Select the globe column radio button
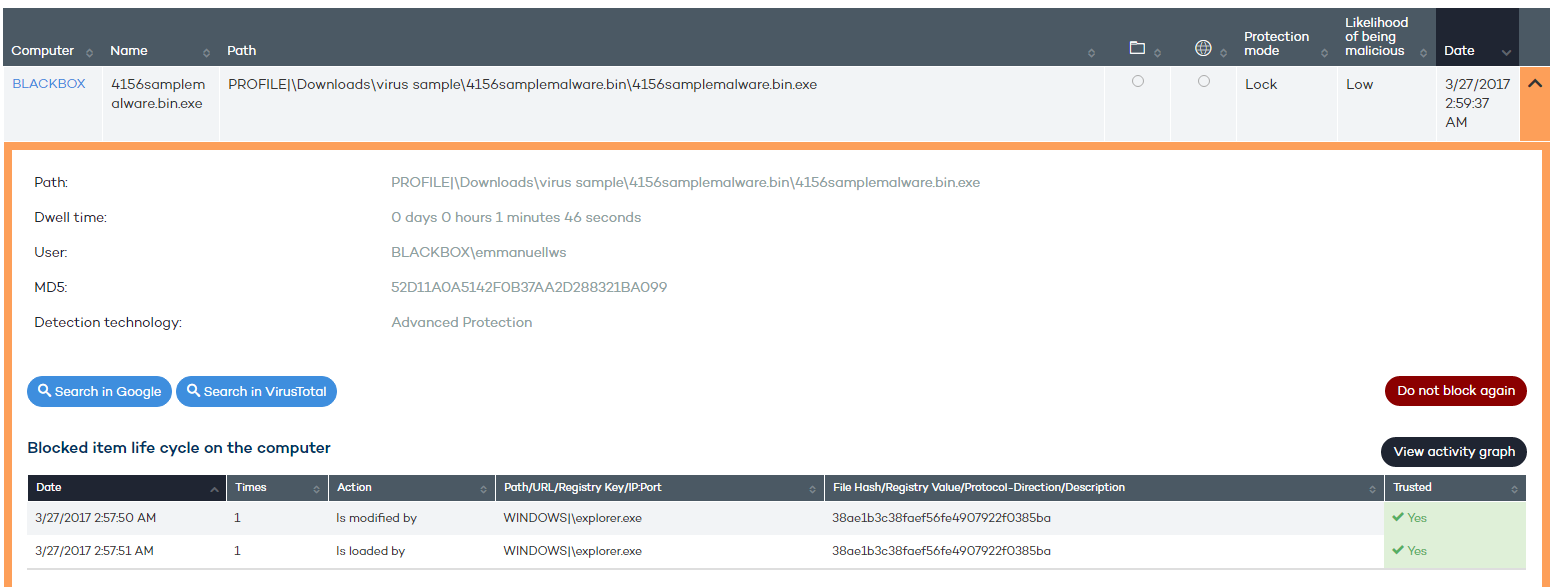Viewport: 1552px width, 587px height. pyautogui.click(x=1203, y=81)
